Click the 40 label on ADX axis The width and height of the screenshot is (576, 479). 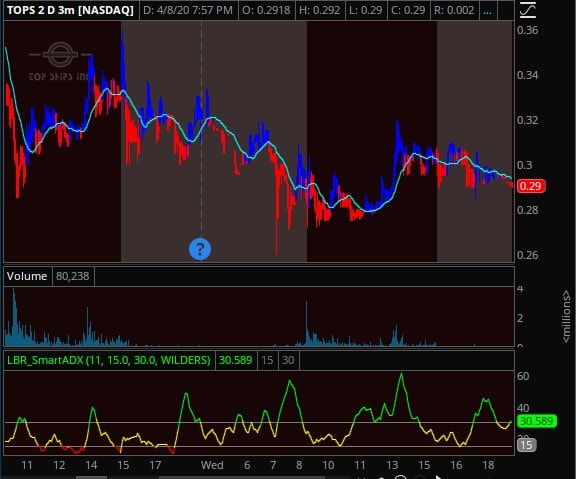point(523,408)
